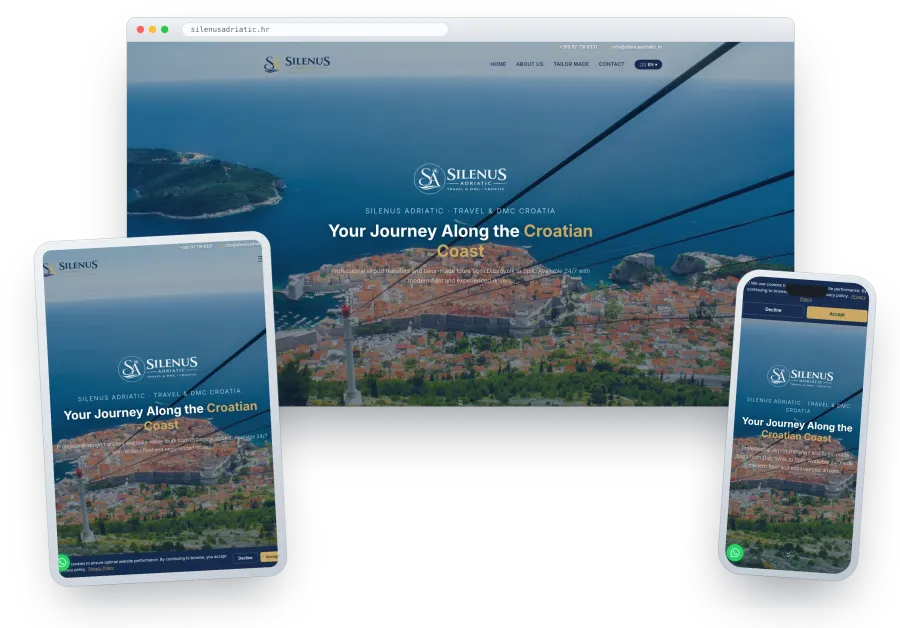900x628 pixels.
Task: Open the hamburger menu on the tablet
Action: (x=260, y=259)
